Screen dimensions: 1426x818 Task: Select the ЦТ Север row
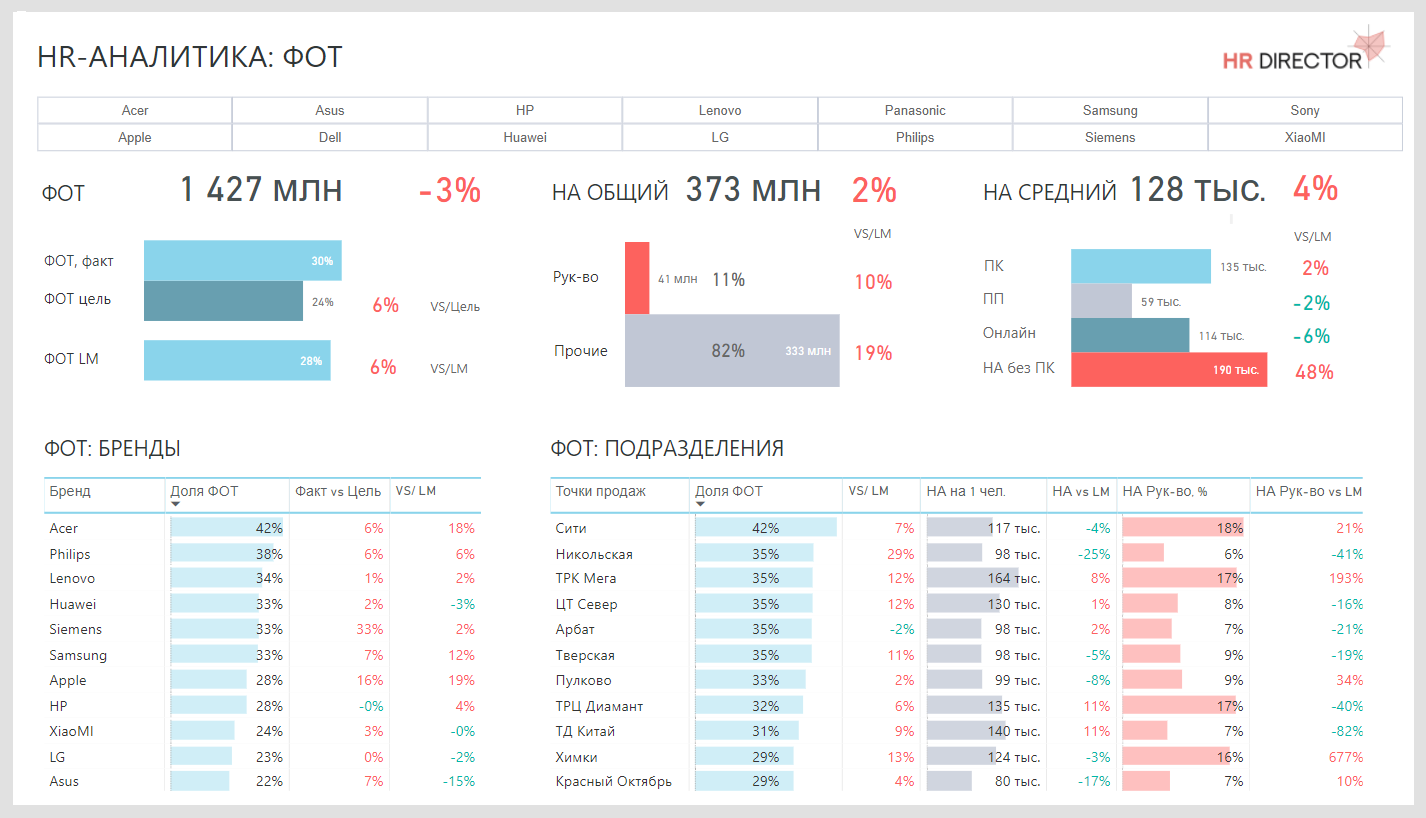point(957,604)
